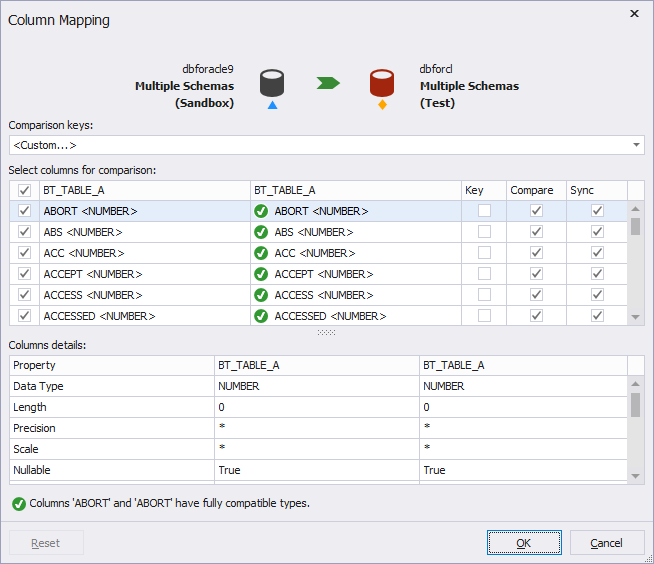Select the source ABORT <NUMBER> row
654x564 pixels.
145,211
